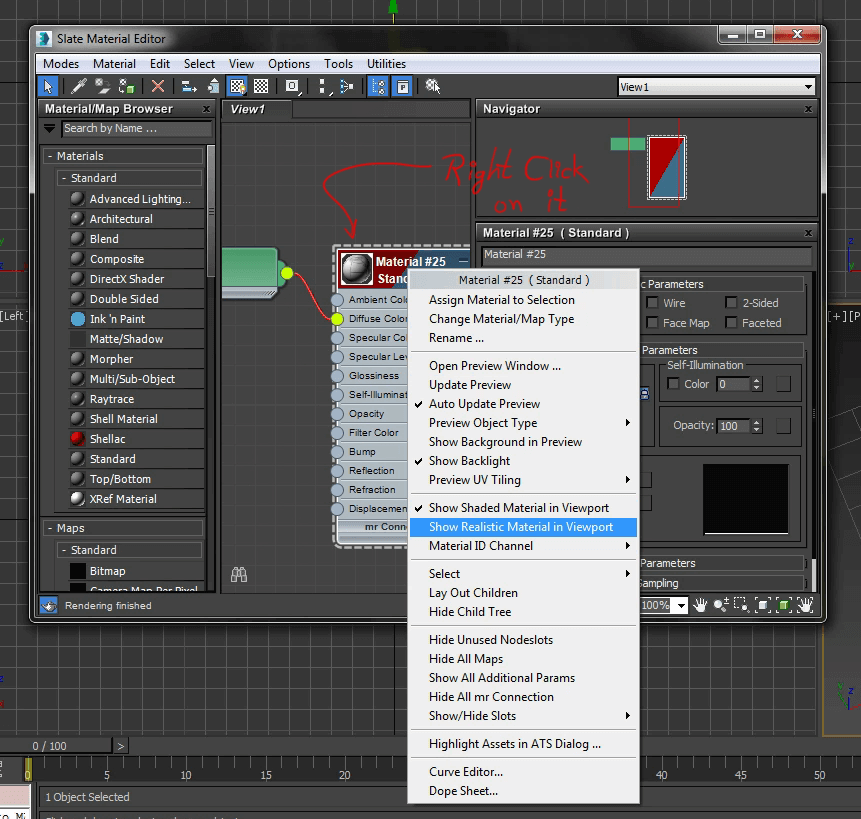The image size is (861, 819).
Task: Choose Rename ... in context menu
Action: coord(524,338)
